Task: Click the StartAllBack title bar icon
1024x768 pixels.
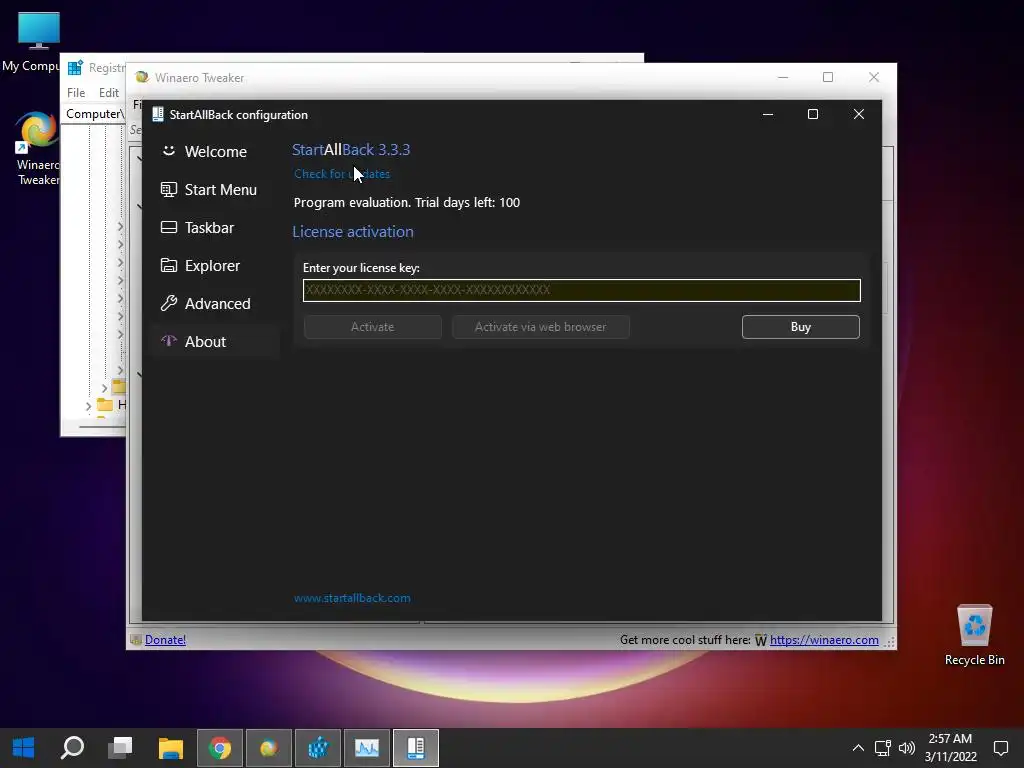Action: click(157, 114)
